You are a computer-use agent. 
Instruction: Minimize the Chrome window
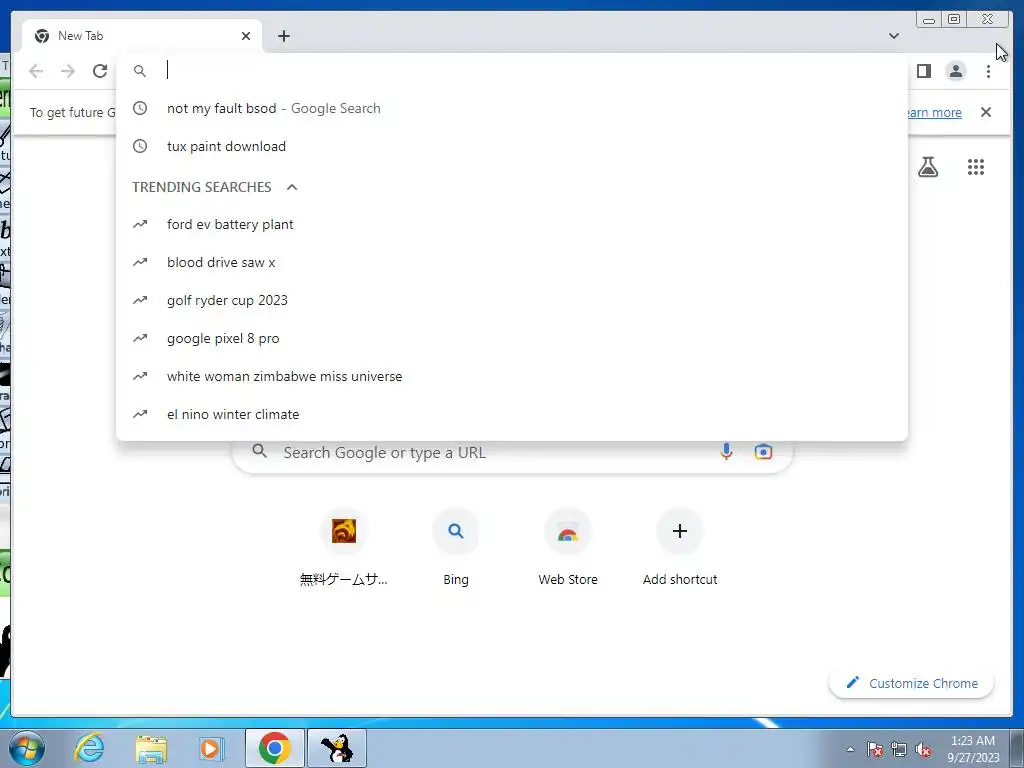[x=929, y=20]
